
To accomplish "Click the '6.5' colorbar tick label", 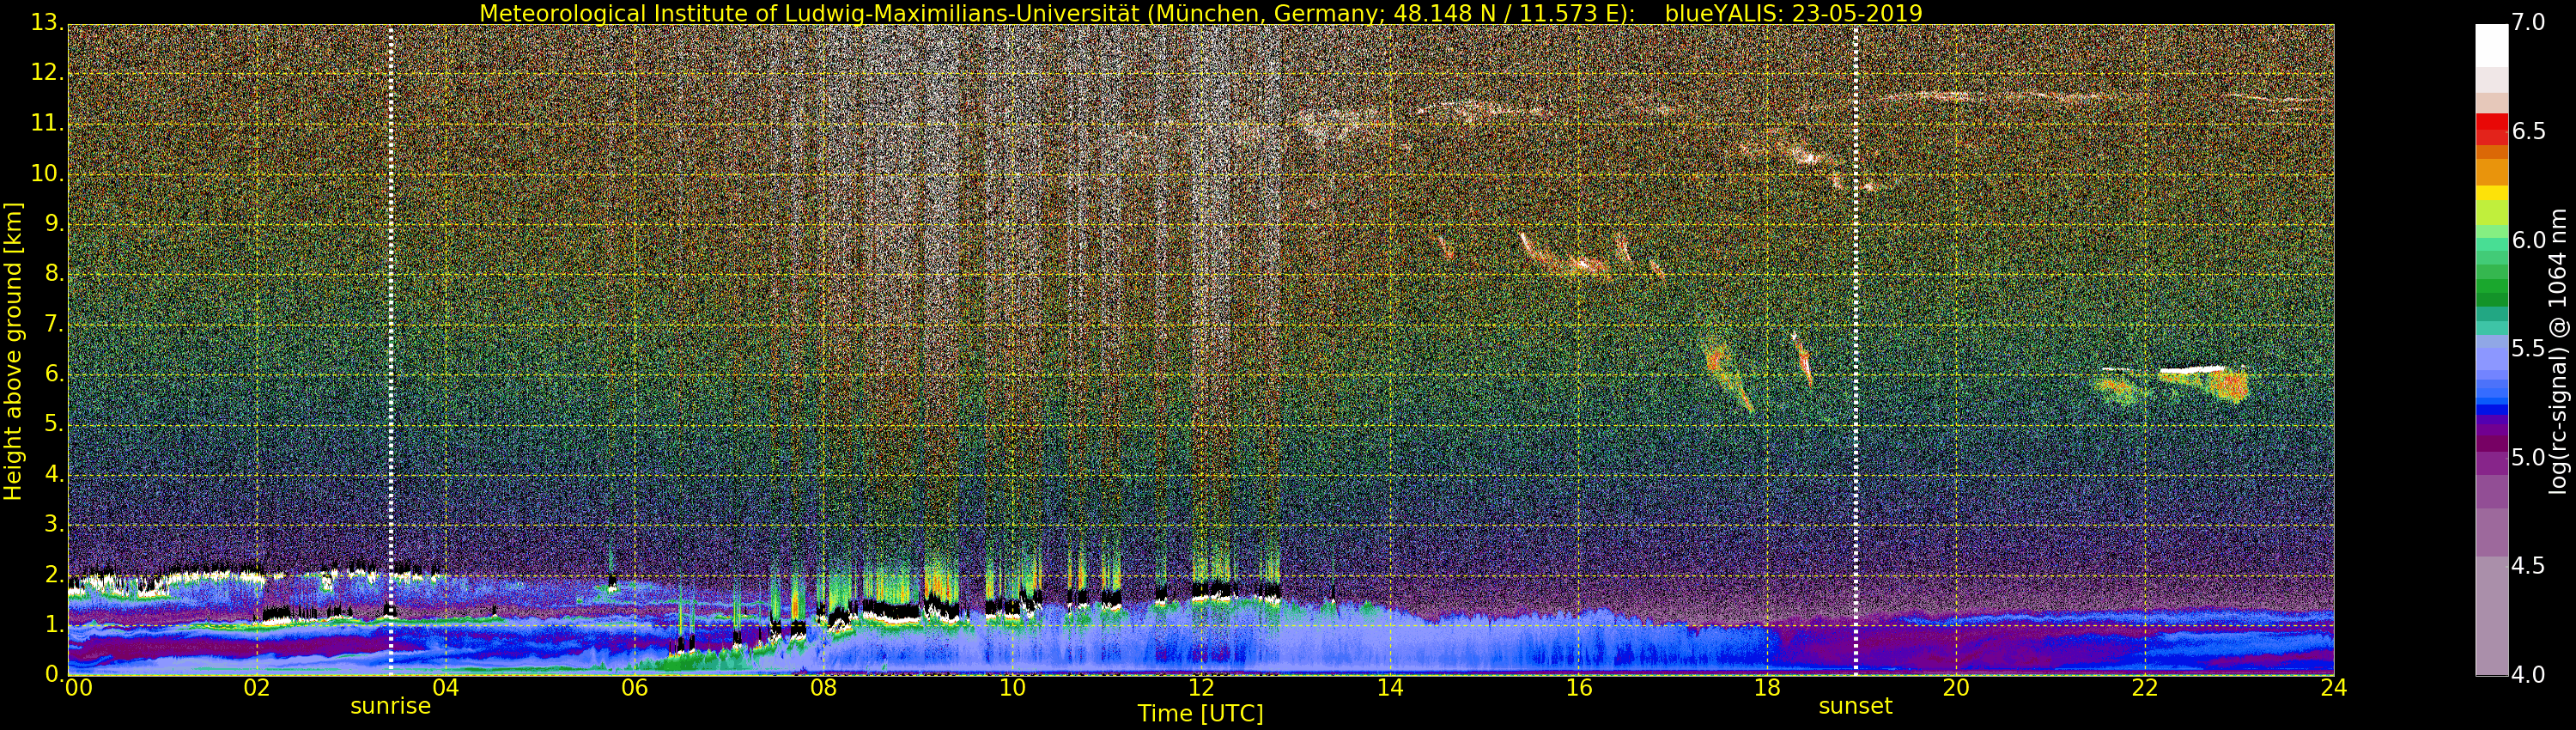I will [2529, 133].
